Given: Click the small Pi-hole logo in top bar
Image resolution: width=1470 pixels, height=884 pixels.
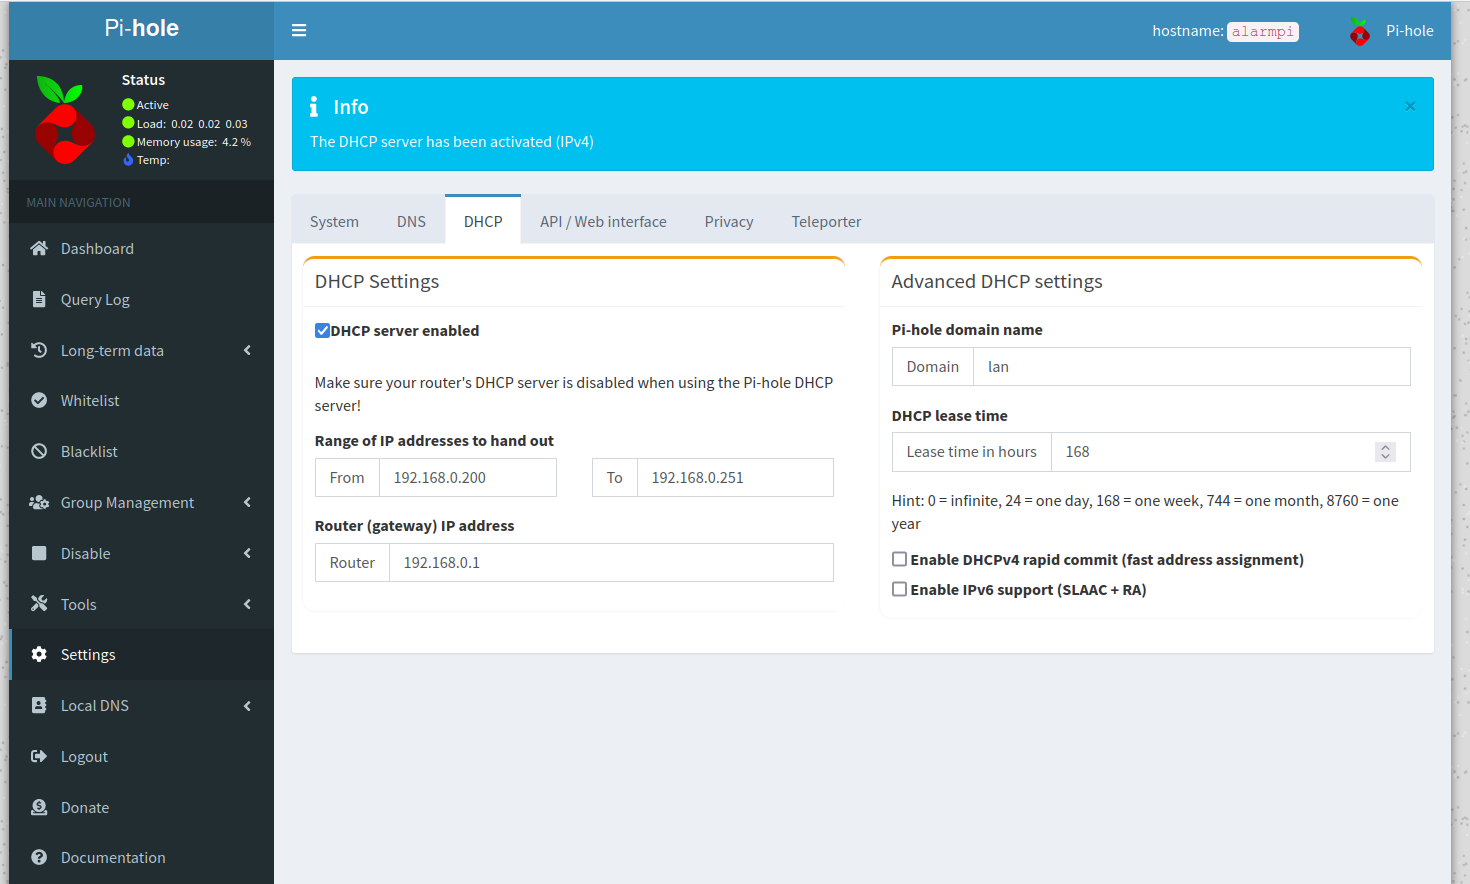Looking at the screenshot, I should (1359, 31).
